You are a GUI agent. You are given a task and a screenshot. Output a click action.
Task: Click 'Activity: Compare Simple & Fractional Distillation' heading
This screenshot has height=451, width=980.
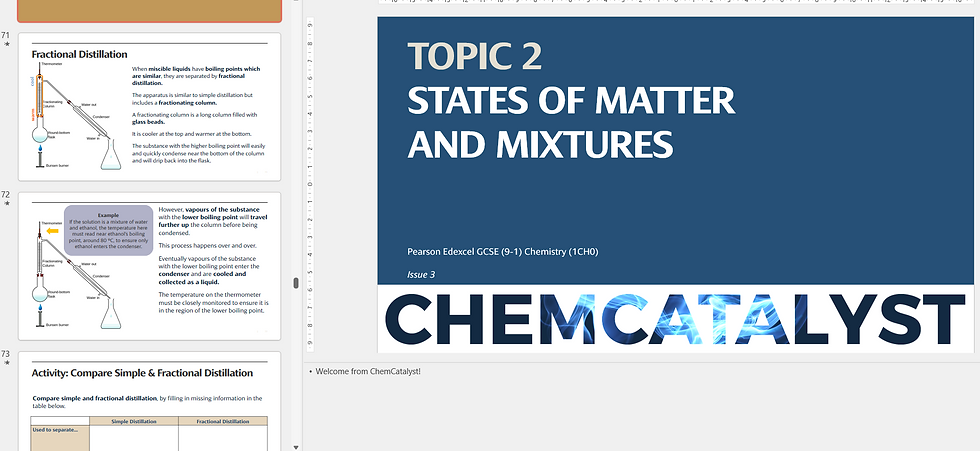coord(142,373)
